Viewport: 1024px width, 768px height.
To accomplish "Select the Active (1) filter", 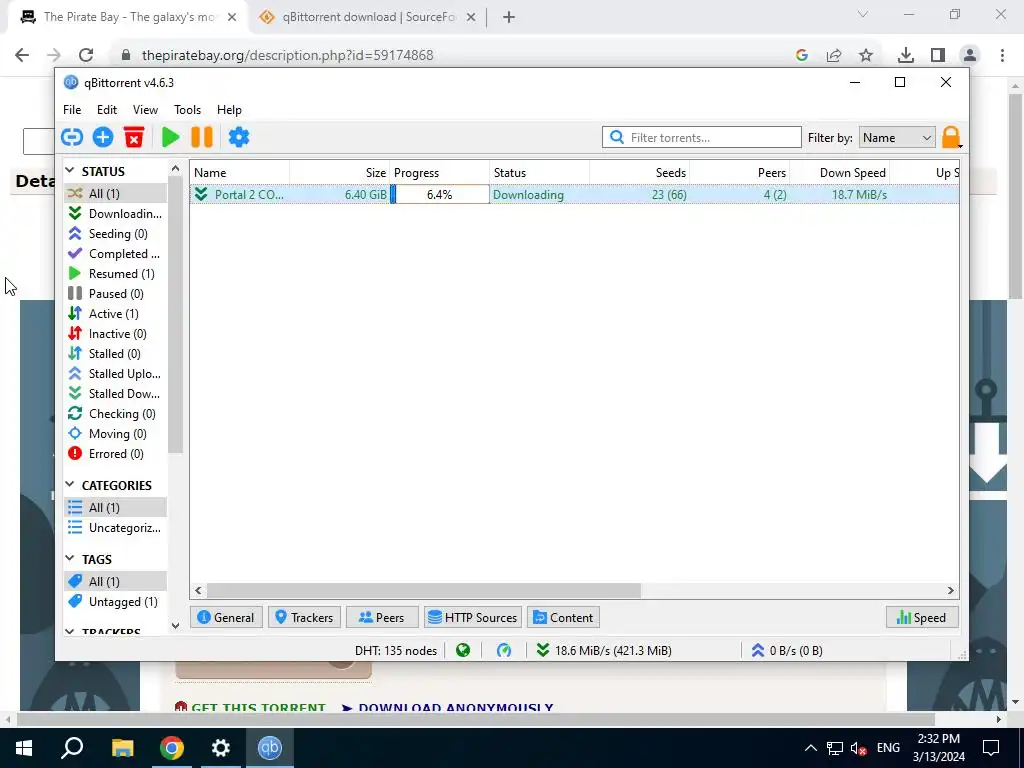I will click(x=115, y=313).
